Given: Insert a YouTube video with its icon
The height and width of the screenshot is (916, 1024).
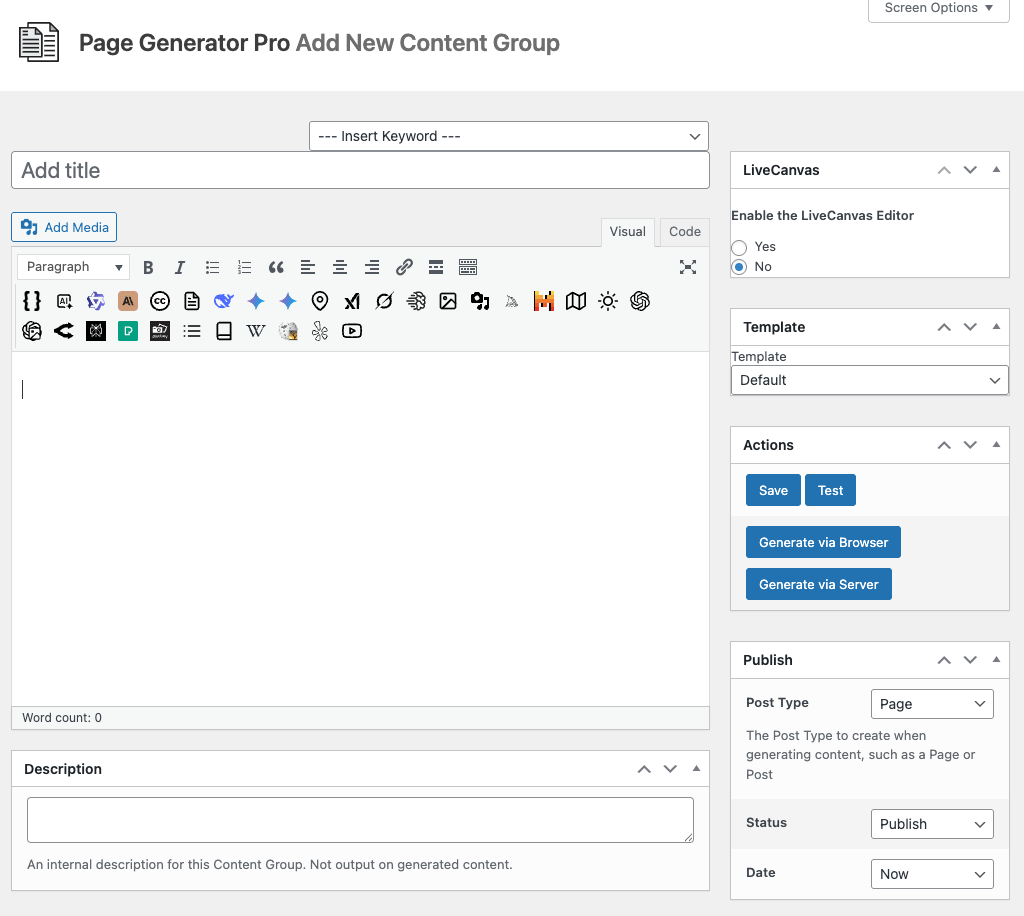Looking at the screenshot, I should pyautogui.click(x=351, y=331).
